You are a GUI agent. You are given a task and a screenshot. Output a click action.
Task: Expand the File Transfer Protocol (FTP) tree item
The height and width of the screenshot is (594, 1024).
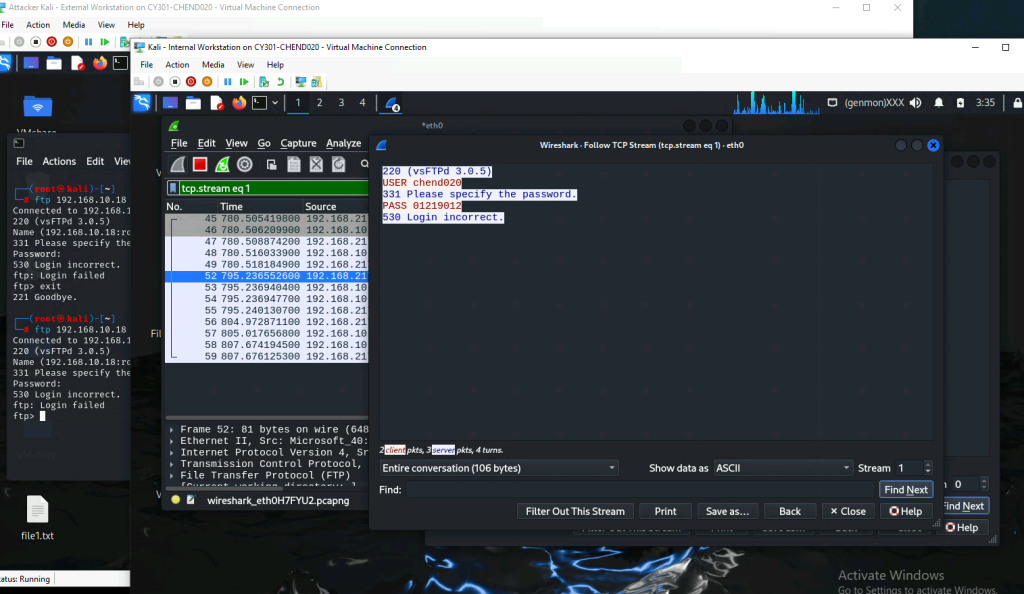click(x=172, y=475)
